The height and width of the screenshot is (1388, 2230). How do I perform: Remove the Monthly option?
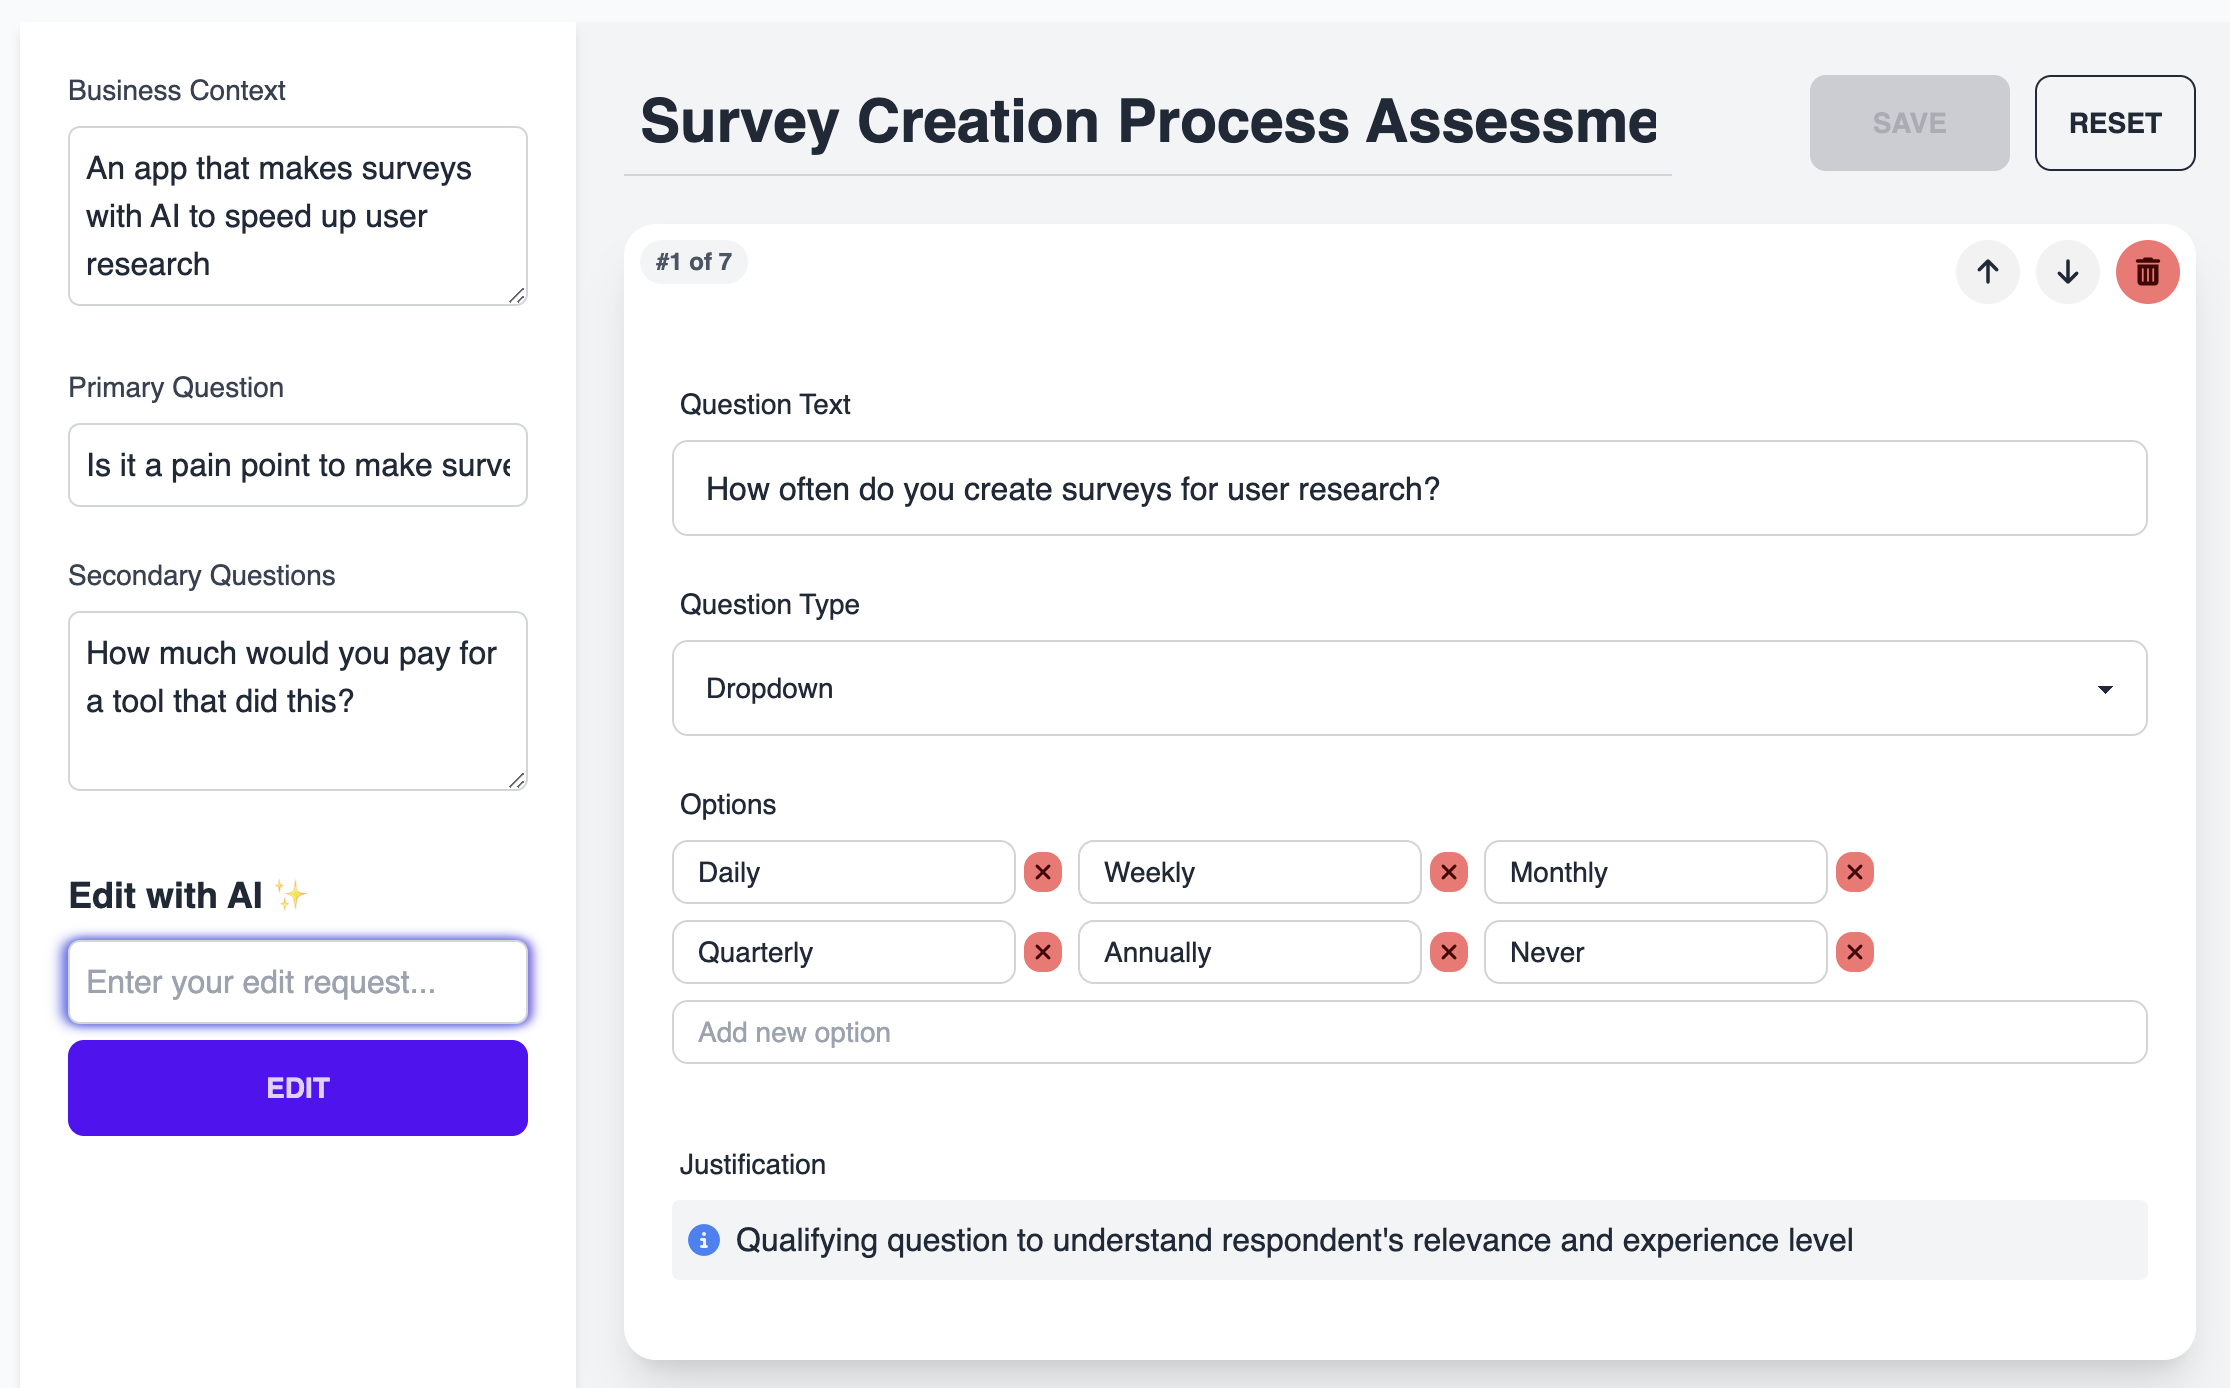point(1855,872)
